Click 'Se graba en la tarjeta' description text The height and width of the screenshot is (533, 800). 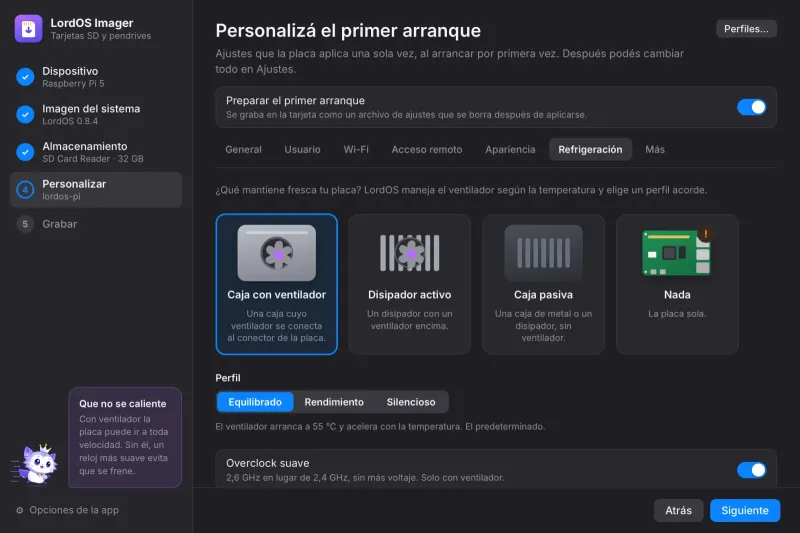coord(406,115)
